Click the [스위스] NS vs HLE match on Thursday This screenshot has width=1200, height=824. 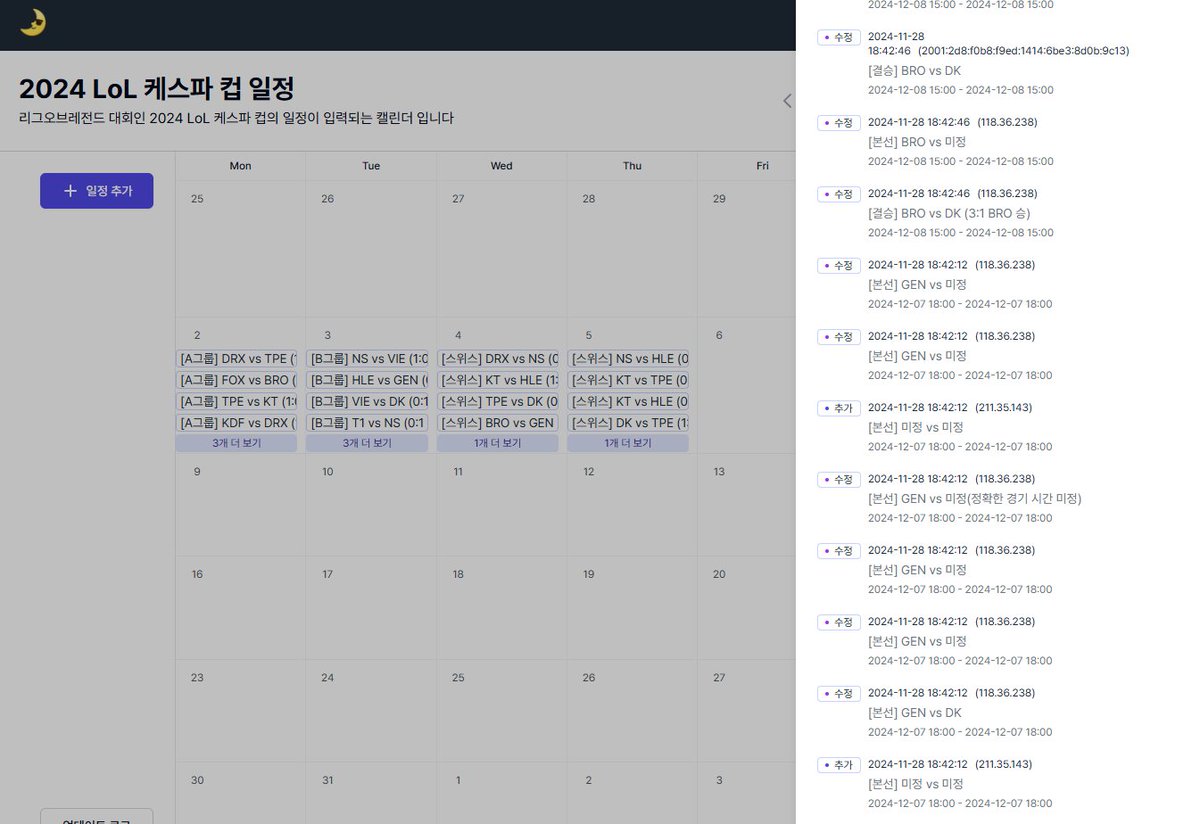[x=628, y=358]
